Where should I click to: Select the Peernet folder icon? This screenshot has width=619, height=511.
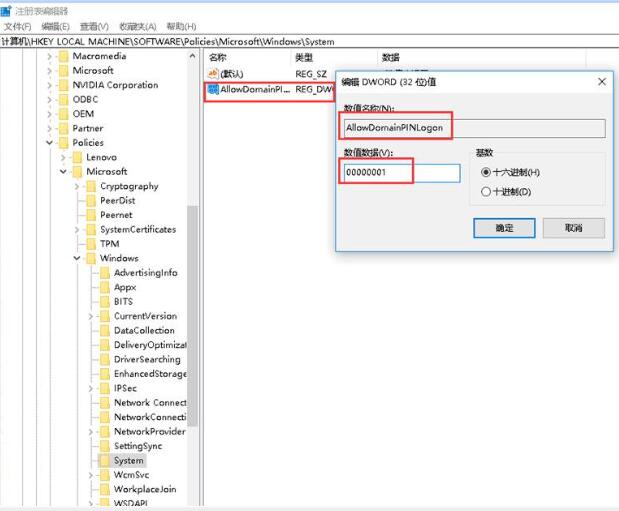[x=91, y=215]
